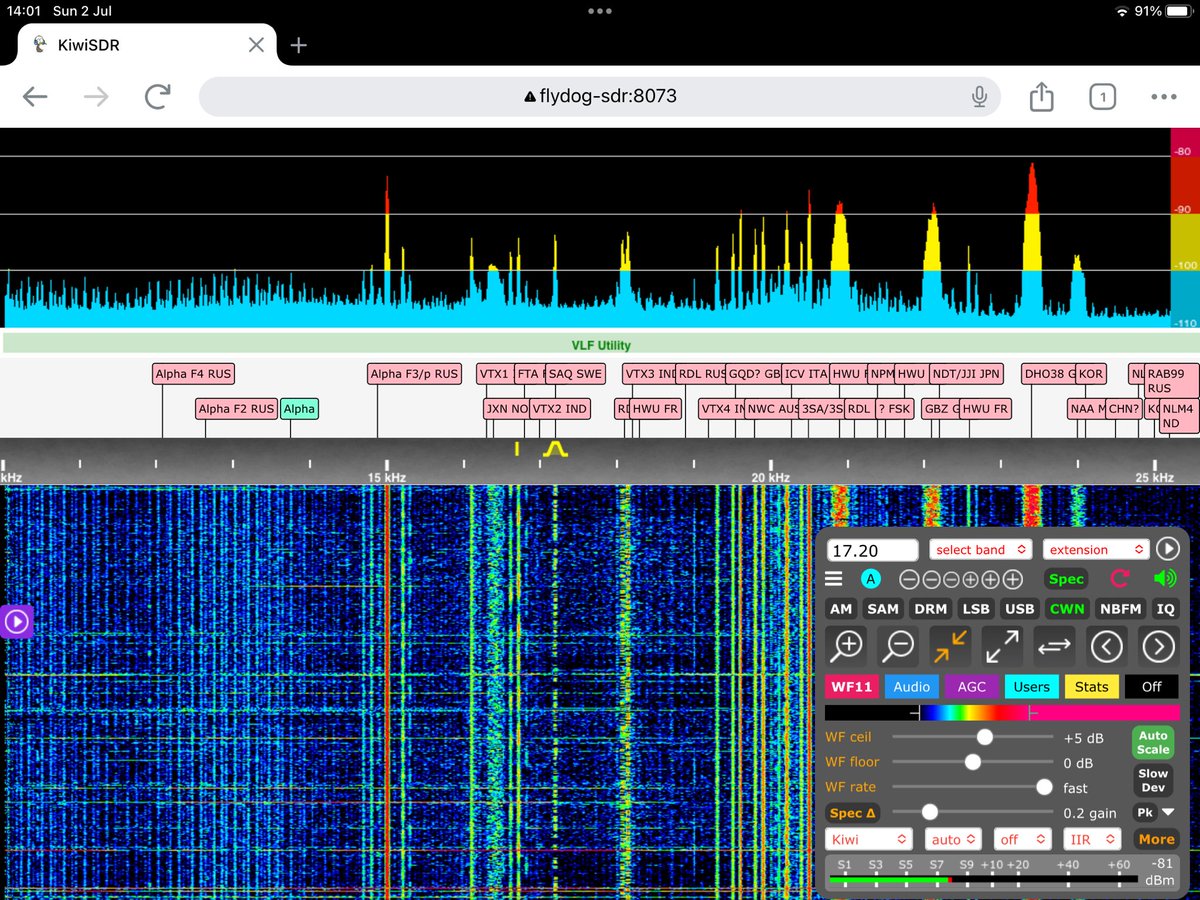The image size is (1200, 900).
Task: Select USB demodulation mode
Action: (1019, 608)
